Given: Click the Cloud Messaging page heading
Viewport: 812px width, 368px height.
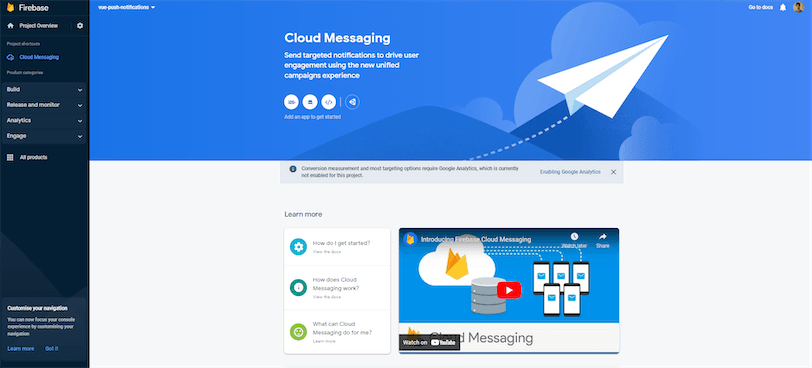Looking at the screenshot, I should click(337, 38).
